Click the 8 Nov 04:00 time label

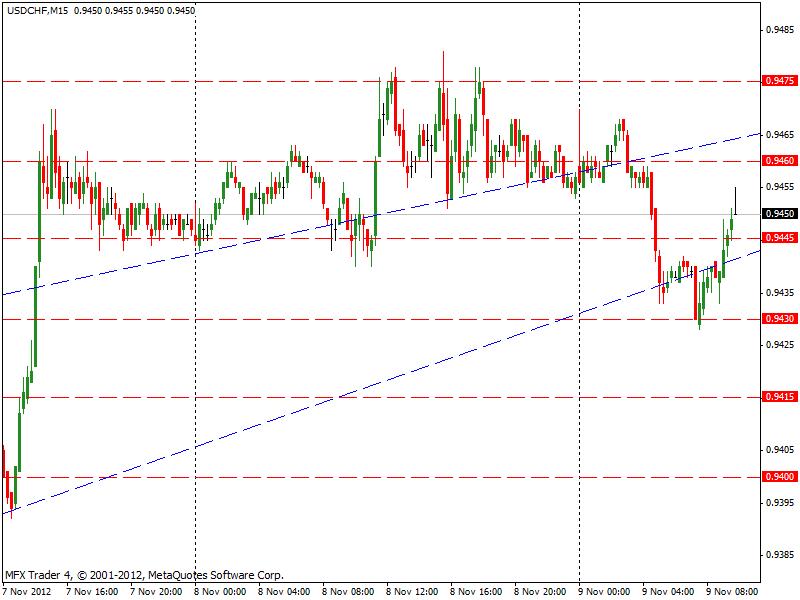284,592
